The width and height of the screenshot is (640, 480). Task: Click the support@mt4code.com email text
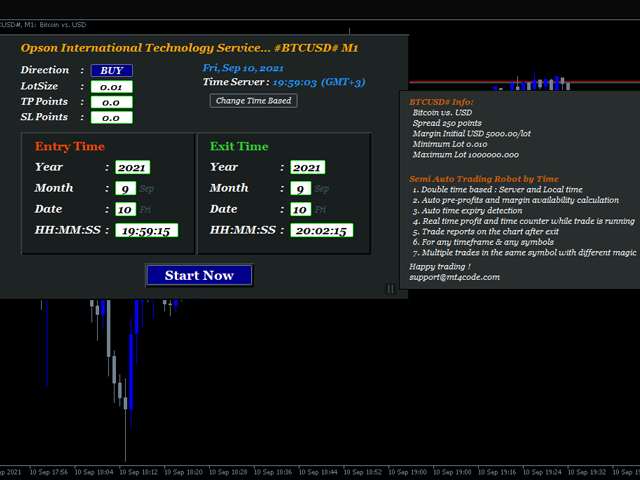pos(454,277)
